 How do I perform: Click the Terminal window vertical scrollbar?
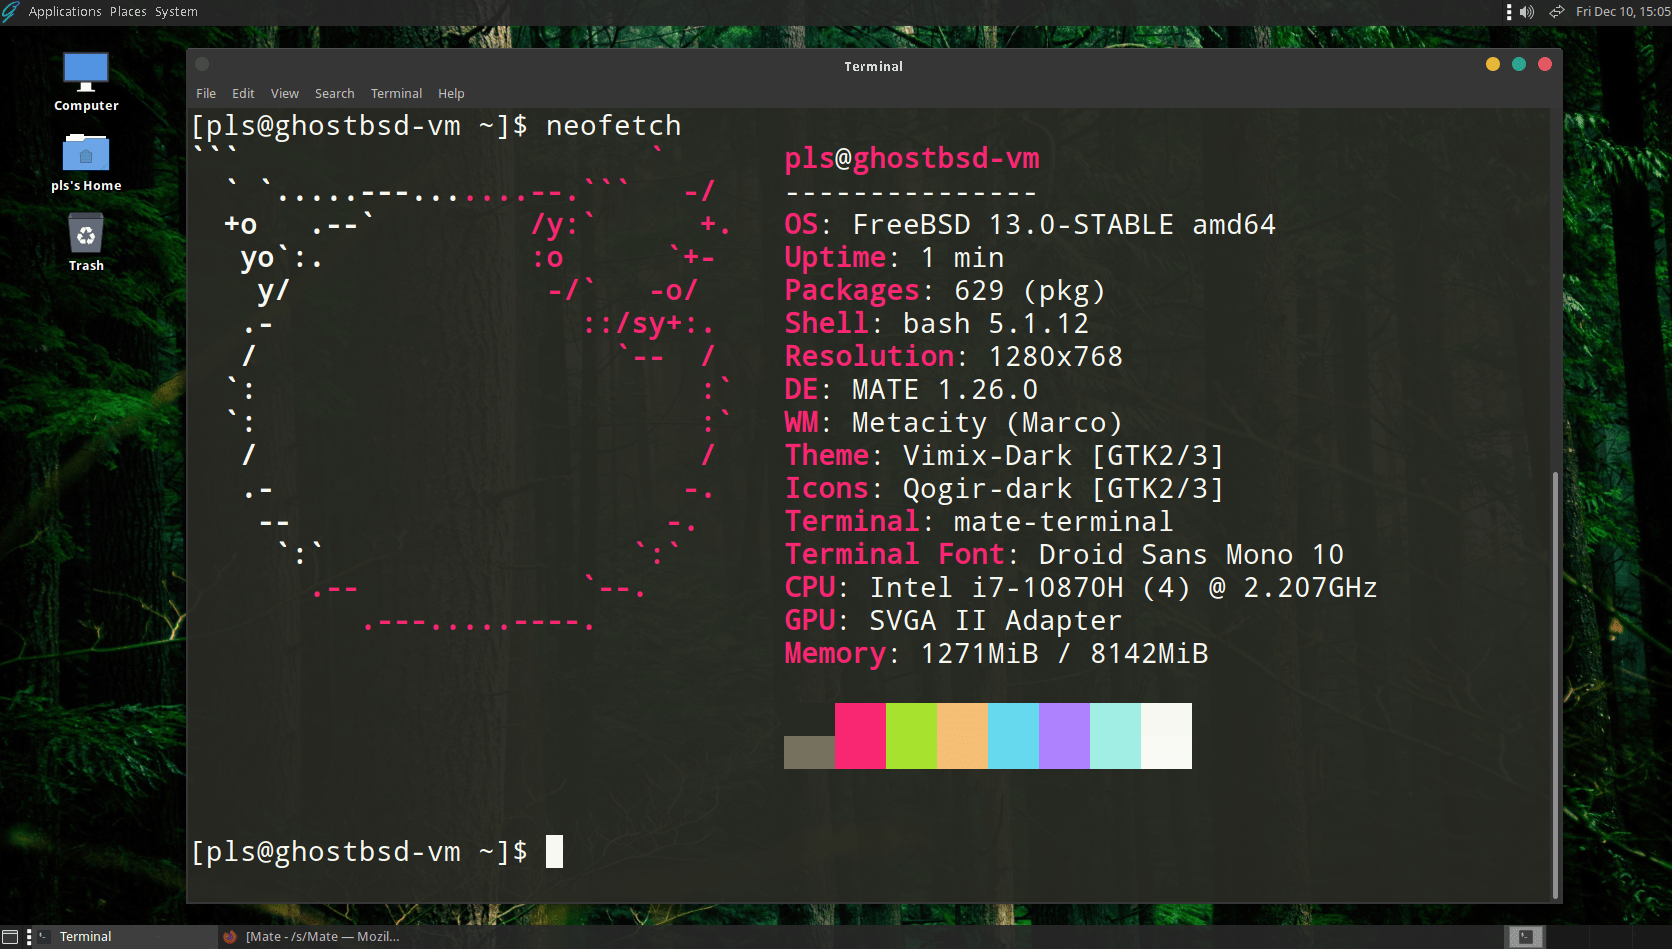tap(1555, 685)
